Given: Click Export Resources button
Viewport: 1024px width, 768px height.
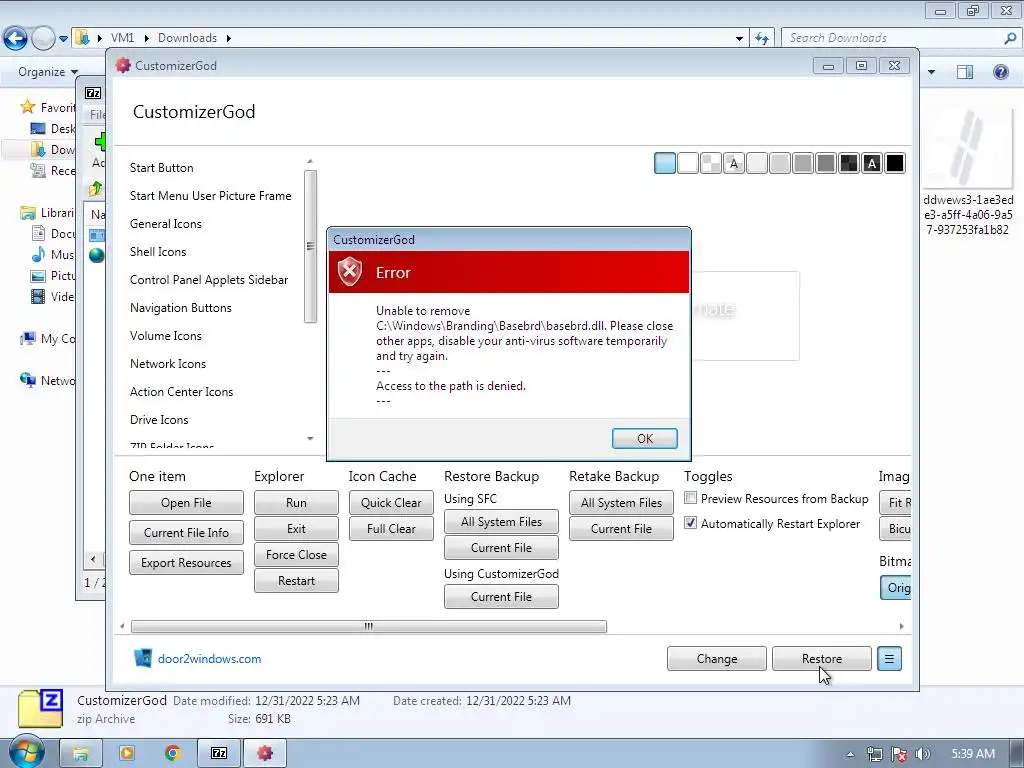Looking at the screenshot, I should 186,563.
